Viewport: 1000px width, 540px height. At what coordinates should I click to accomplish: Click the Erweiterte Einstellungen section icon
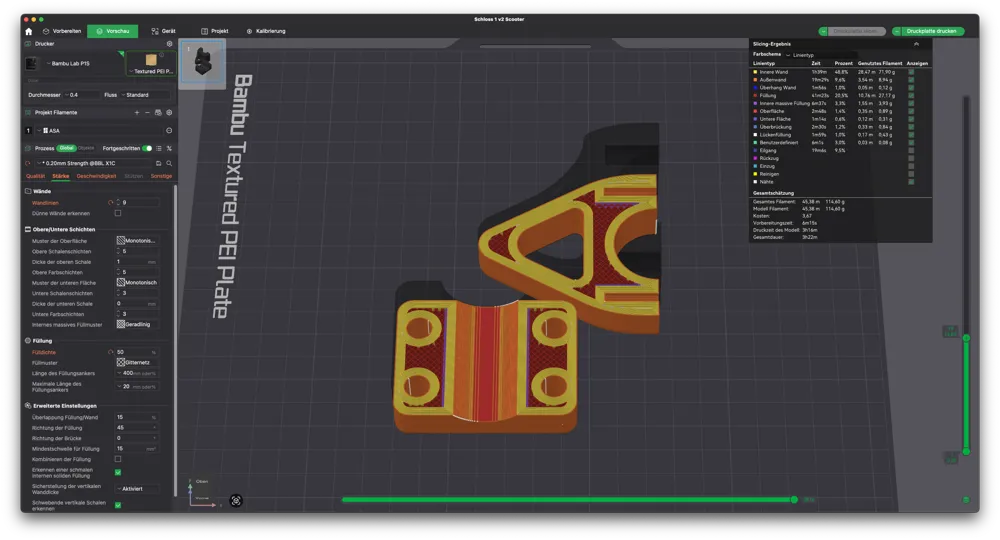28,406
